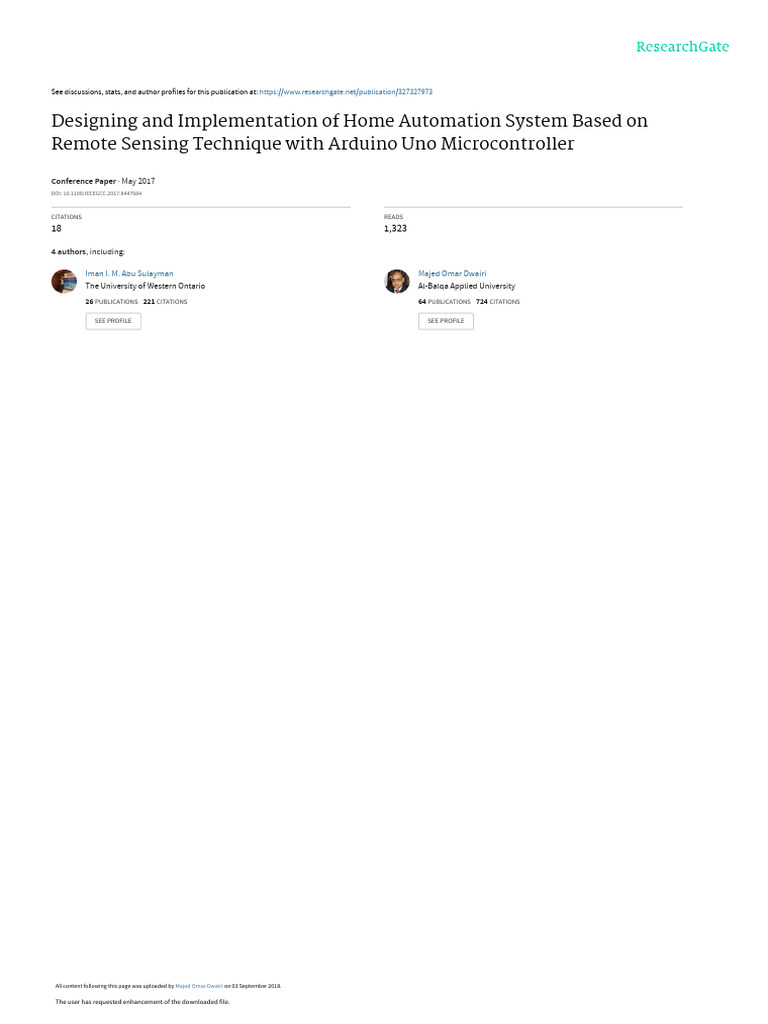Click Majed Omar Dwairi's profile photo
This screenshot has height=1024, width=768.
pos(397,282)
